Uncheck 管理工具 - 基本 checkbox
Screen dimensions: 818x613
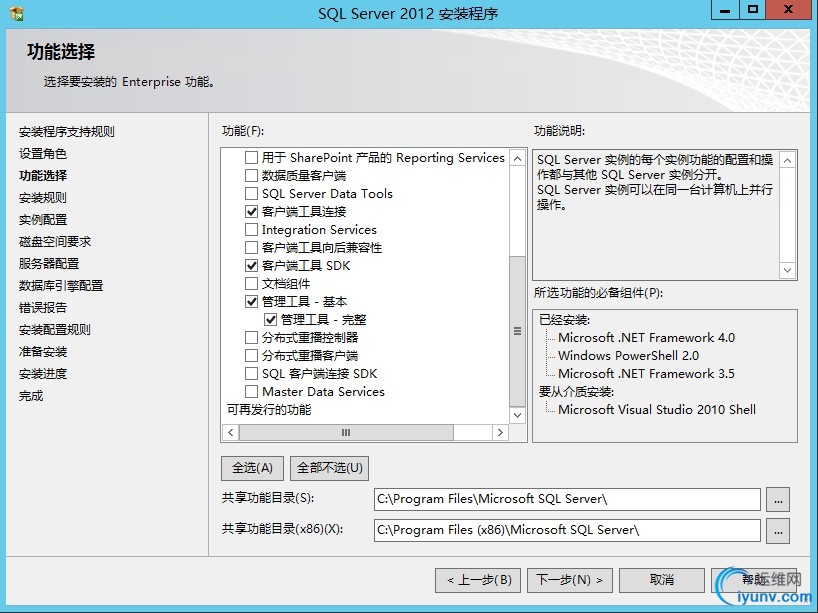251,302
